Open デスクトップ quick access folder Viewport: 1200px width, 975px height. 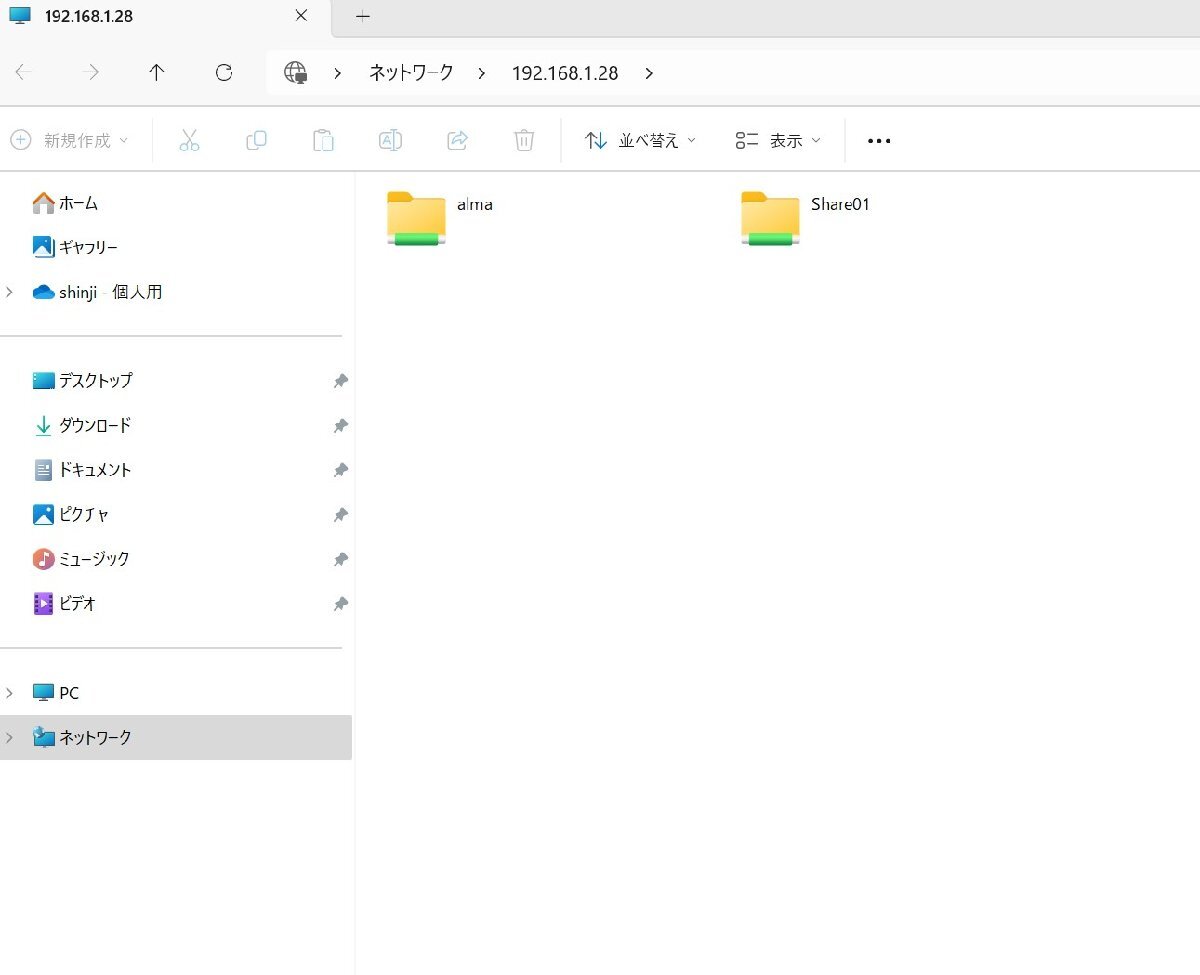[82, 380]
